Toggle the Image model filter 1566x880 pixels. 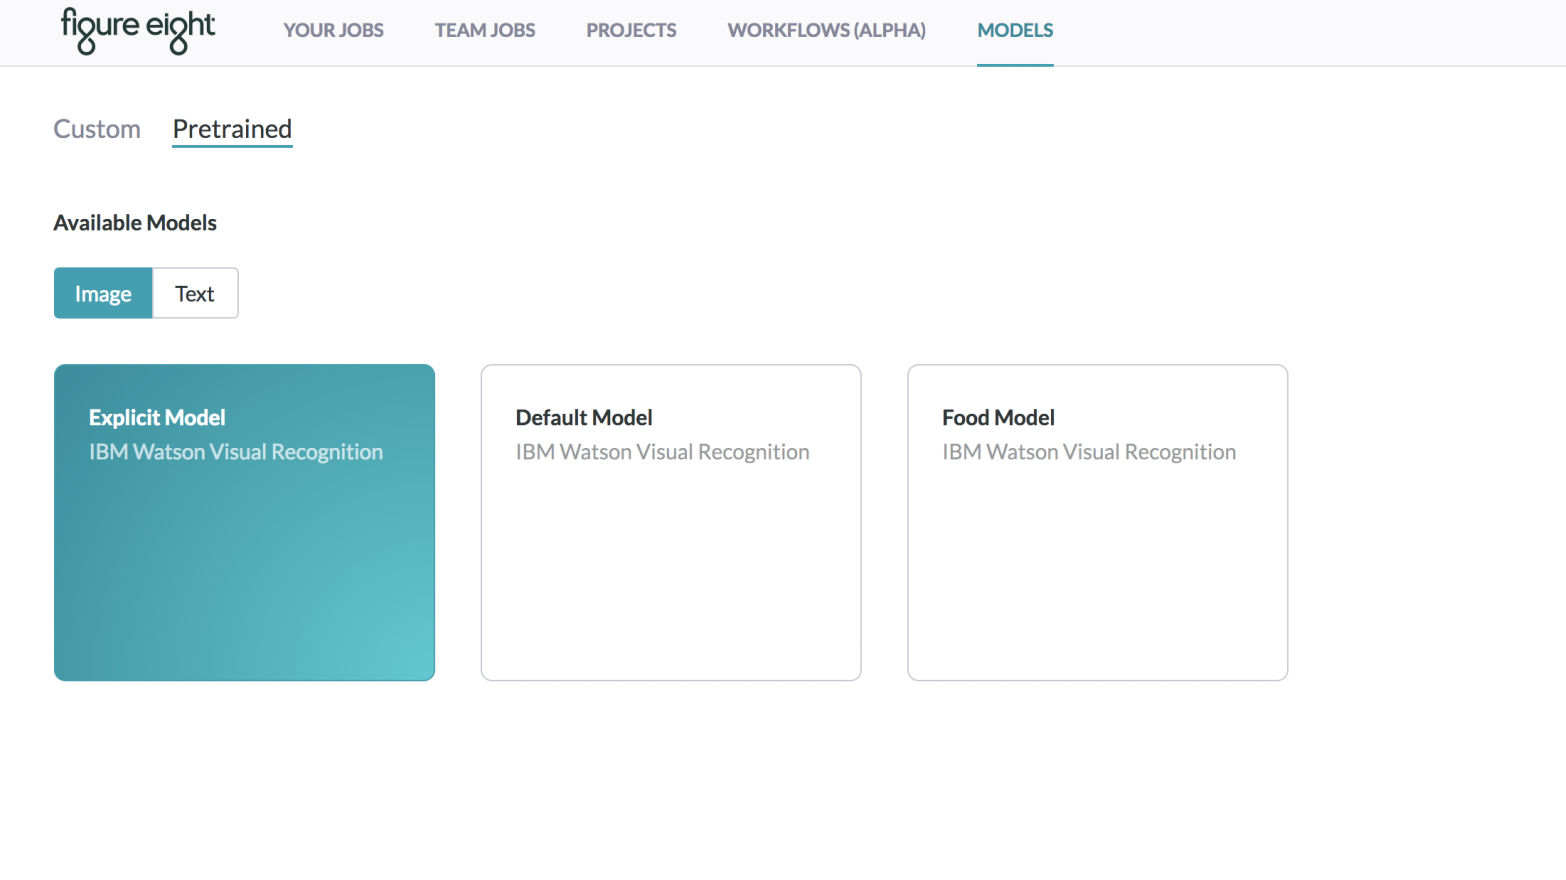coord(103,293)
